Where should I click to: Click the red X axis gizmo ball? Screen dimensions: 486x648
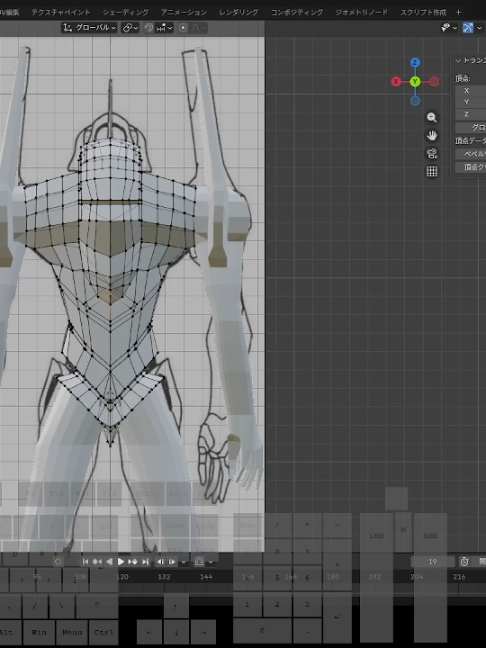point(396,81)
